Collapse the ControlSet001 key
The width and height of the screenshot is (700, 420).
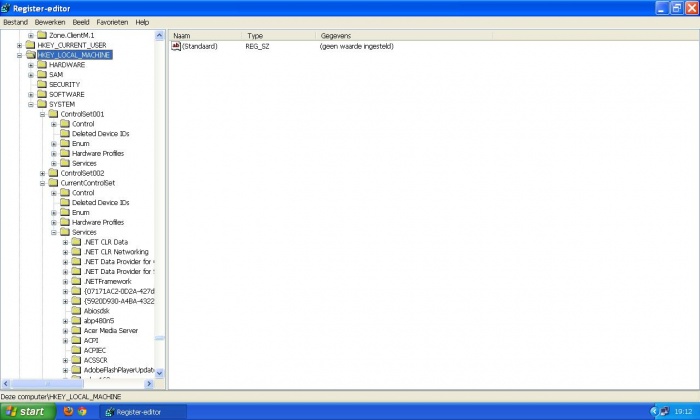tap(42, 114)
